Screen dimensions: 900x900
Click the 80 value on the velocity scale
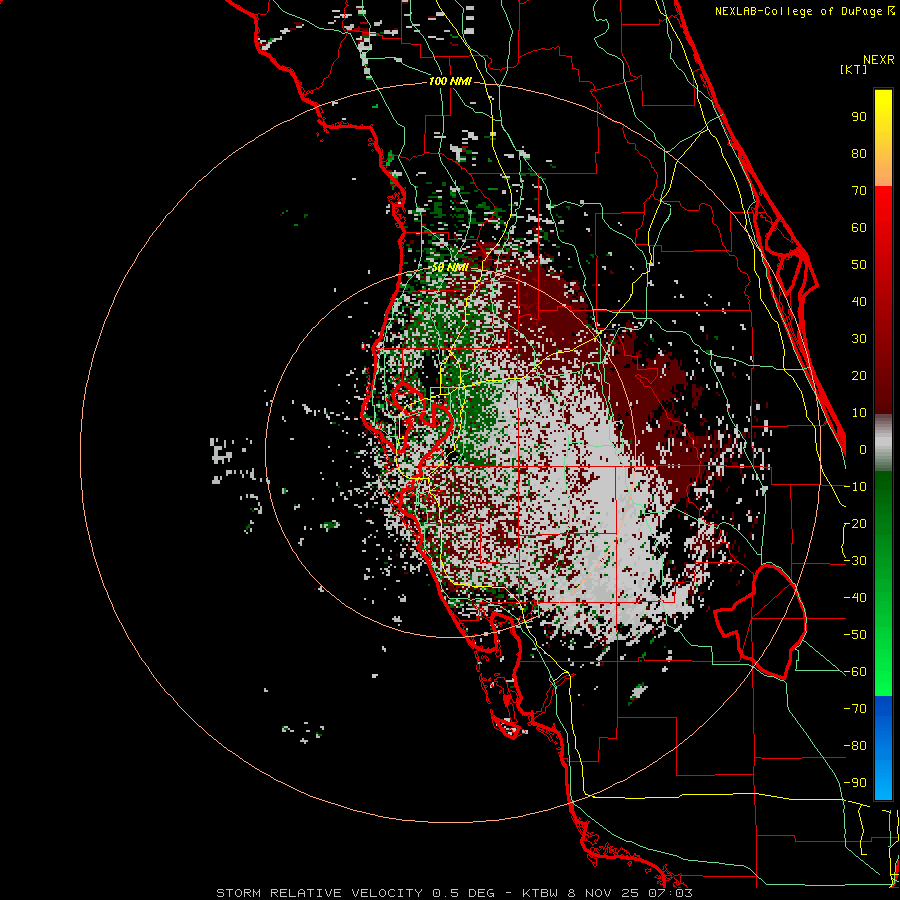click(859, 154)
